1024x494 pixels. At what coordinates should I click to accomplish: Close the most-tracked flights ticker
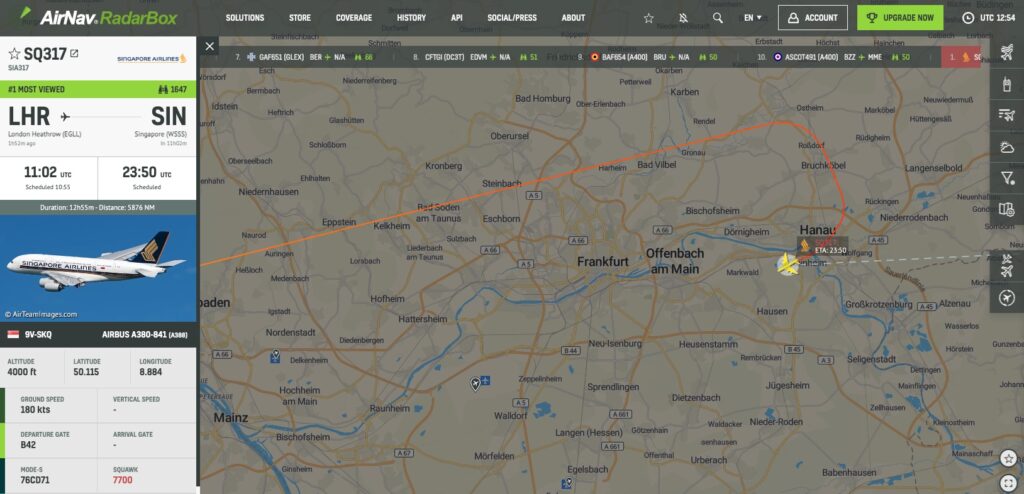point(209,46)
